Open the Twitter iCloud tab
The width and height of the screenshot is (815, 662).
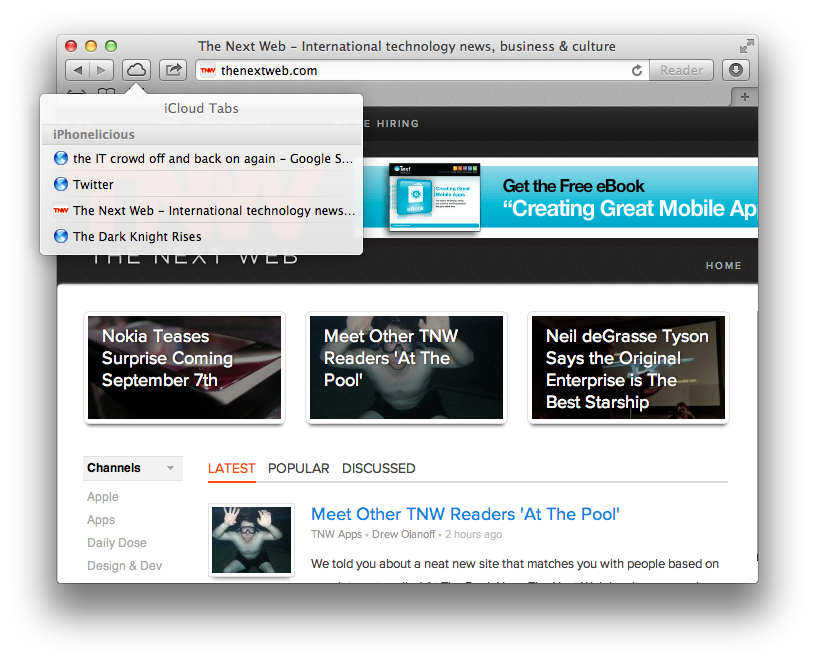coord(202,184)
